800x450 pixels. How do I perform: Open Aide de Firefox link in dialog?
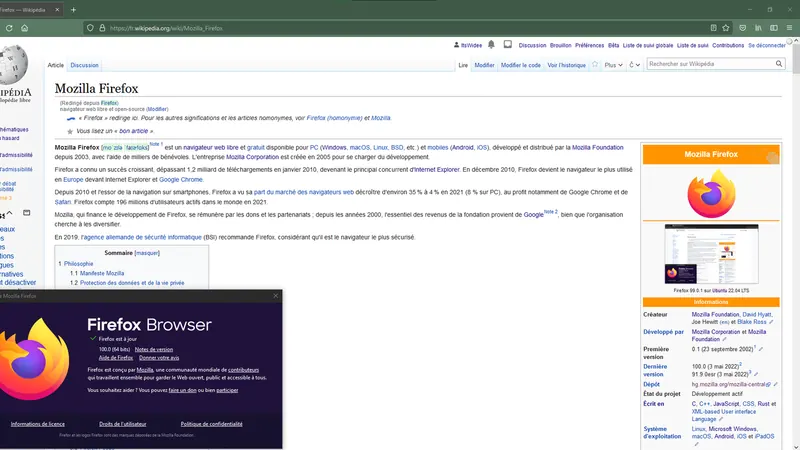coord(116,358)
